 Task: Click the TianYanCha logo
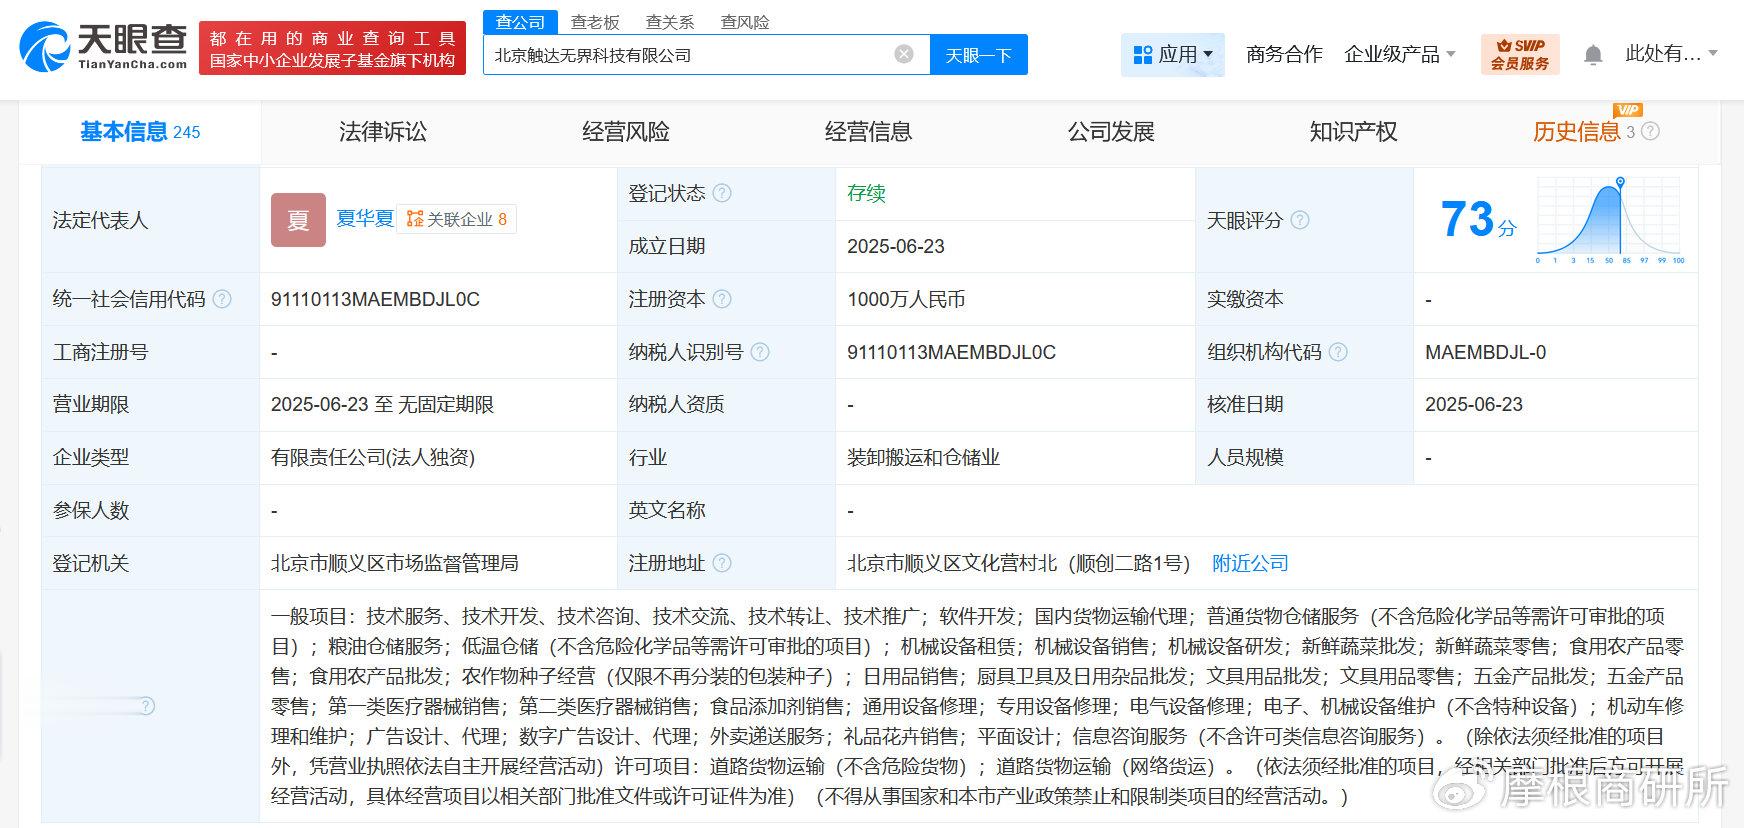pos(104,47)
